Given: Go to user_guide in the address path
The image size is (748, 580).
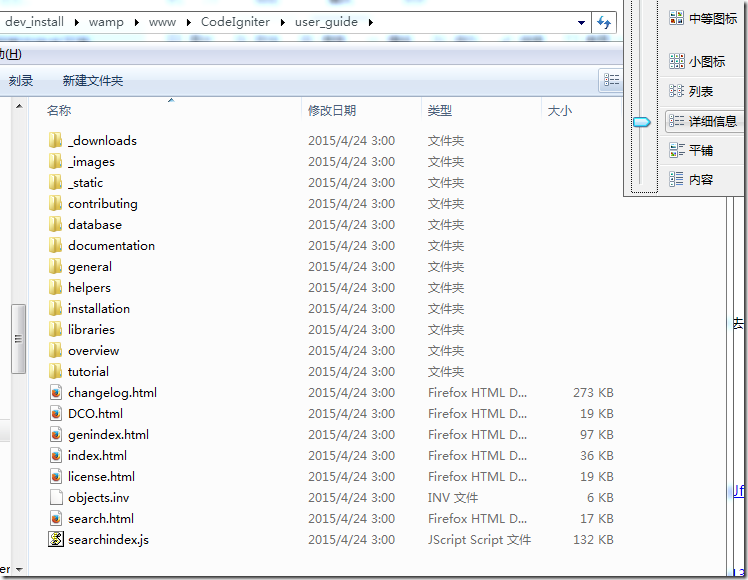Looking at the screenshot, I should click(326, 22).
